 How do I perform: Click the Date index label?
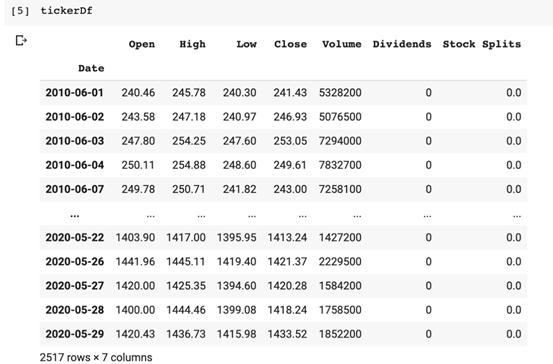tap(91, 68)
